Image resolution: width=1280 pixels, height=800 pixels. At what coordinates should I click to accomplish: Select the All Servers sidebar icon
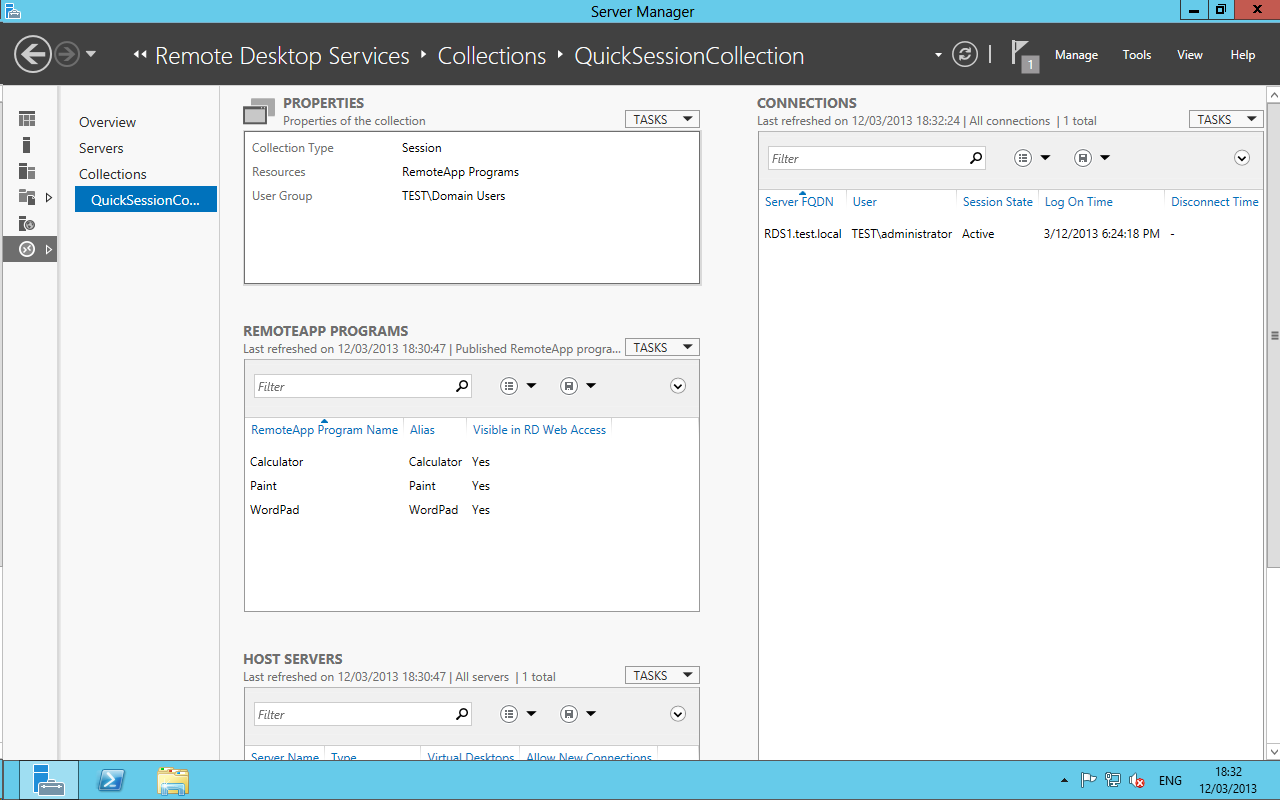pyautogui.click(x=27, y=171)
